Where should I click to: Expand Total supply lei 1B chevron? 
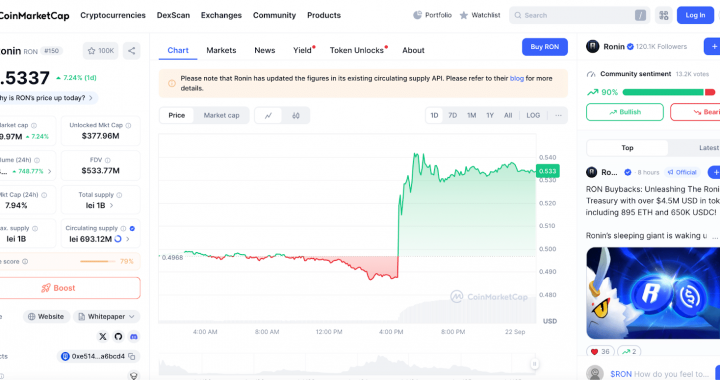click(112, 206)
